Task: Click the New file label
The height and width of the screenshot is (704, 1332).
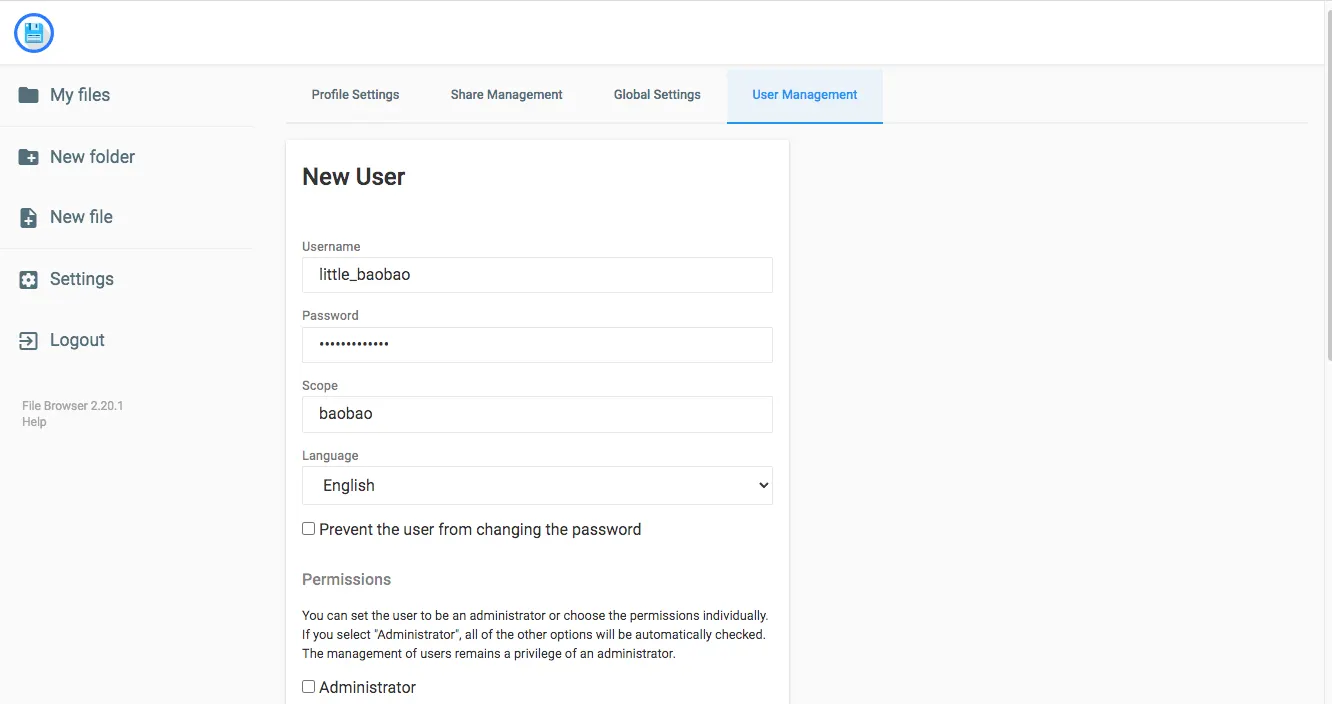Action: (81, 217)
